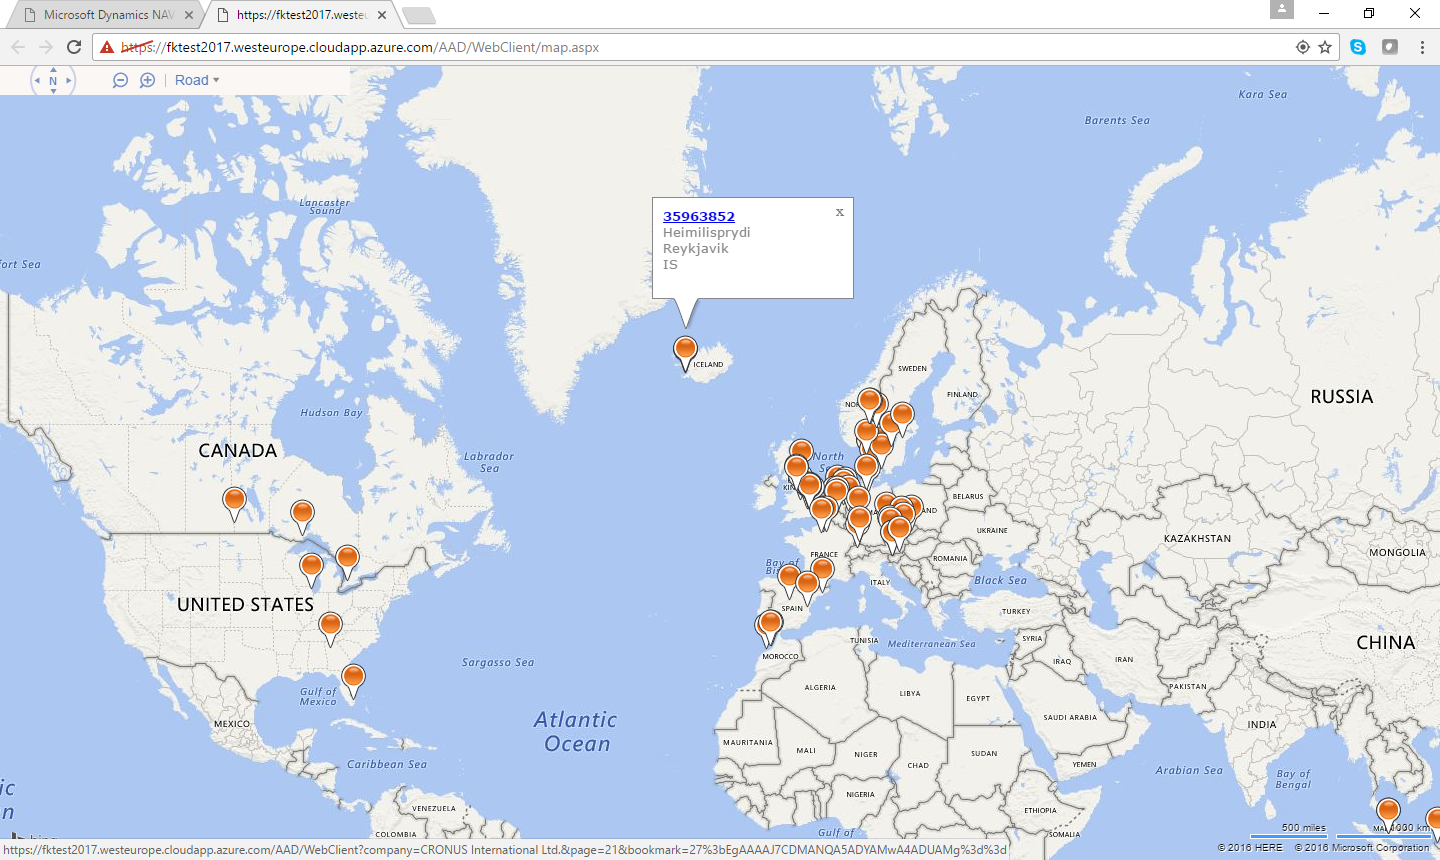Close the Heimilisprydi info popup

(839, 212)
